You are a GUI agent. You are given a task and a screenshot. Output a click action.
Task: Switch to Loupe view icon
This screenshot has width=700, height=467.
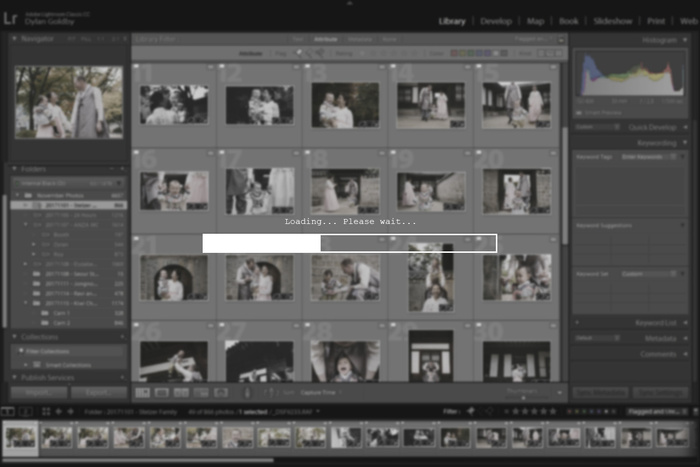tap(162, 393)
